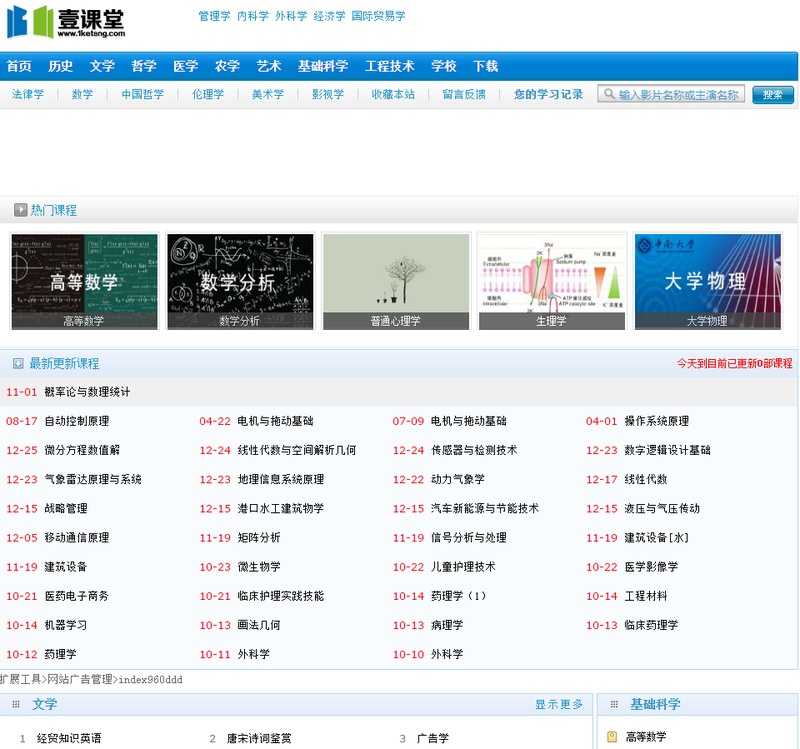Expand 显示更多 in the 文学 section
The height and width of the screenshot is (749, 800).
[559, 705]
